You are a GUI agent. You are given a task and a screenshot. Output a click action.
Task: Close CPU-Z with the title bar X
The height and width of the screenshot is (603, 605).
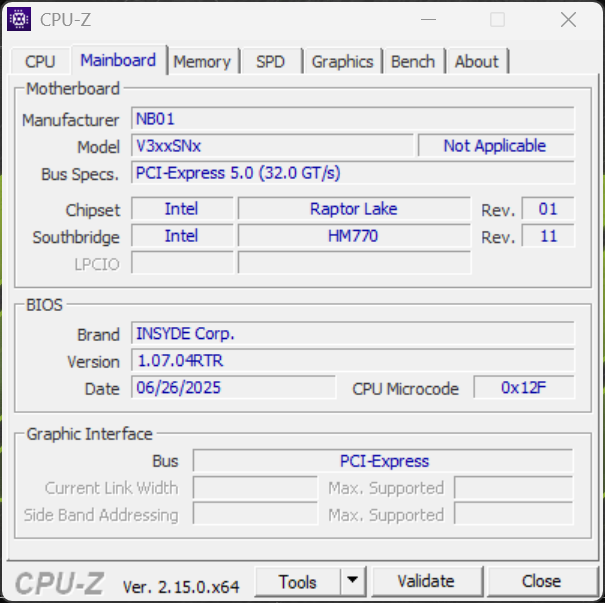click(x=568, y=19)
